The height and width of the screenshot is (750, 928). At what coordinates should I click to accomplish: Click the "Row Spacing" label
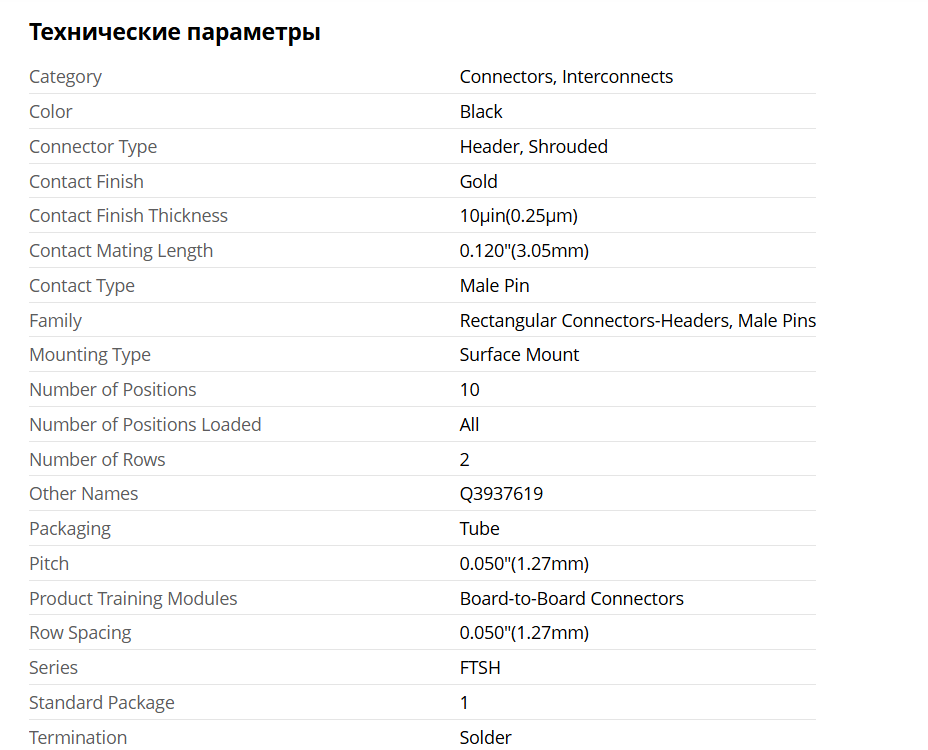80,633
